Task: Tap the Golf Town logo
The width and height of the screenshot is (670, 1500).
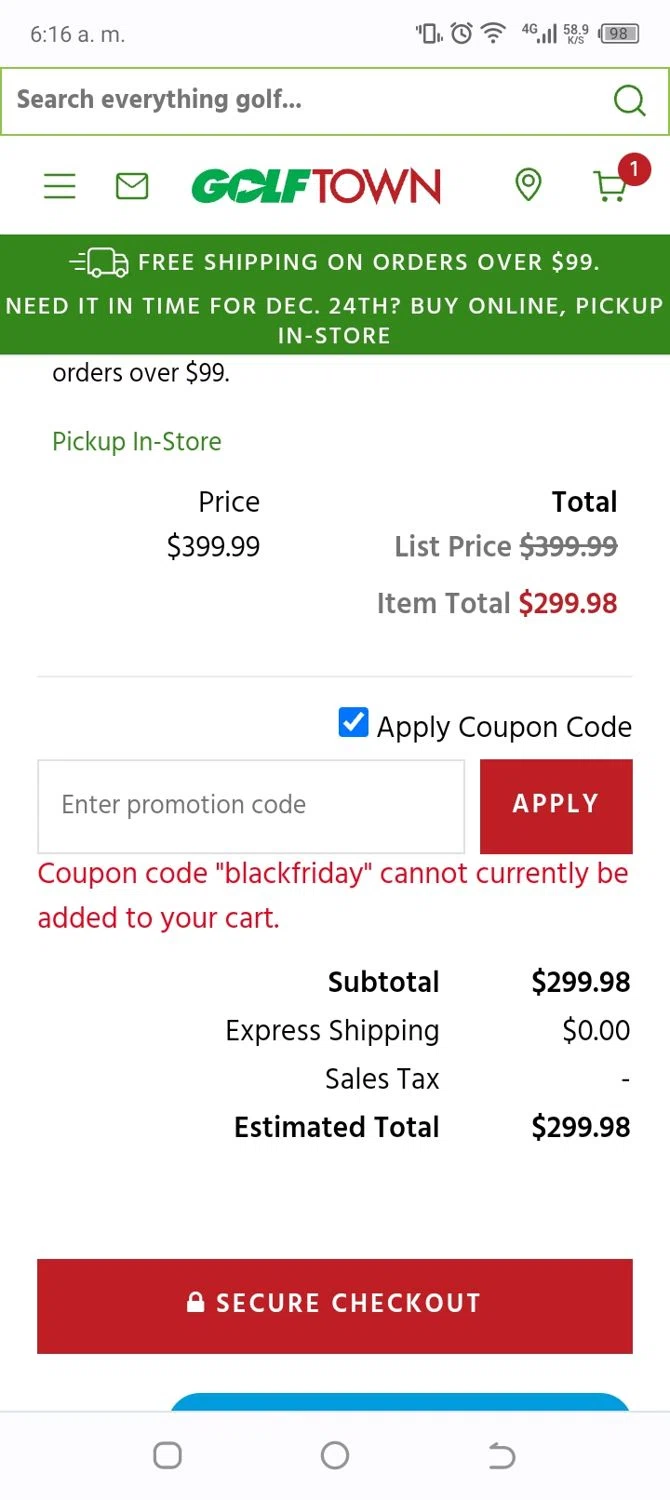Action: (x=316, y=186)
